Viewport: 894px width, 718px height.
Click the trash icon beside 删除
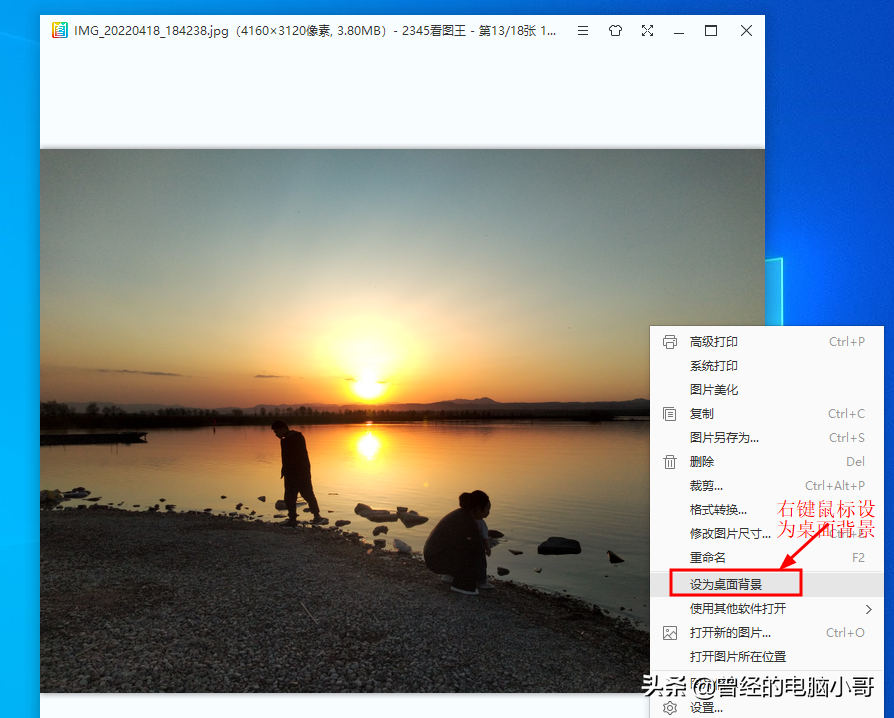(x=669, y=461)
